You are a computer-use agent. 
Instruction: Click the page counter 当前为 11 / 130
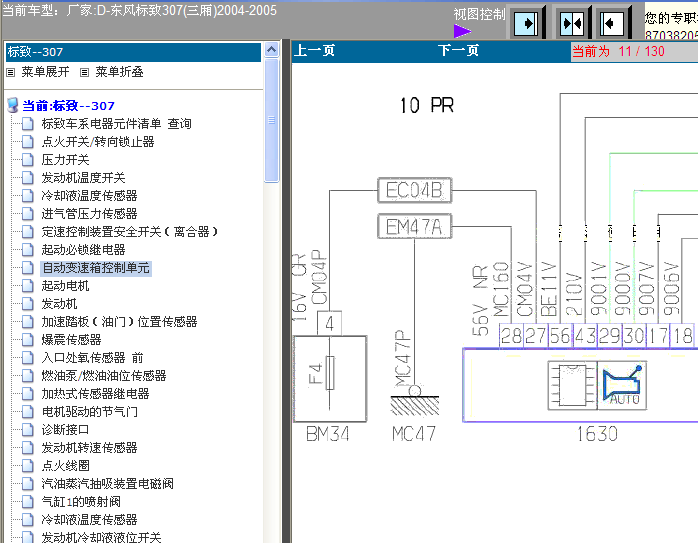coord(618,51)
